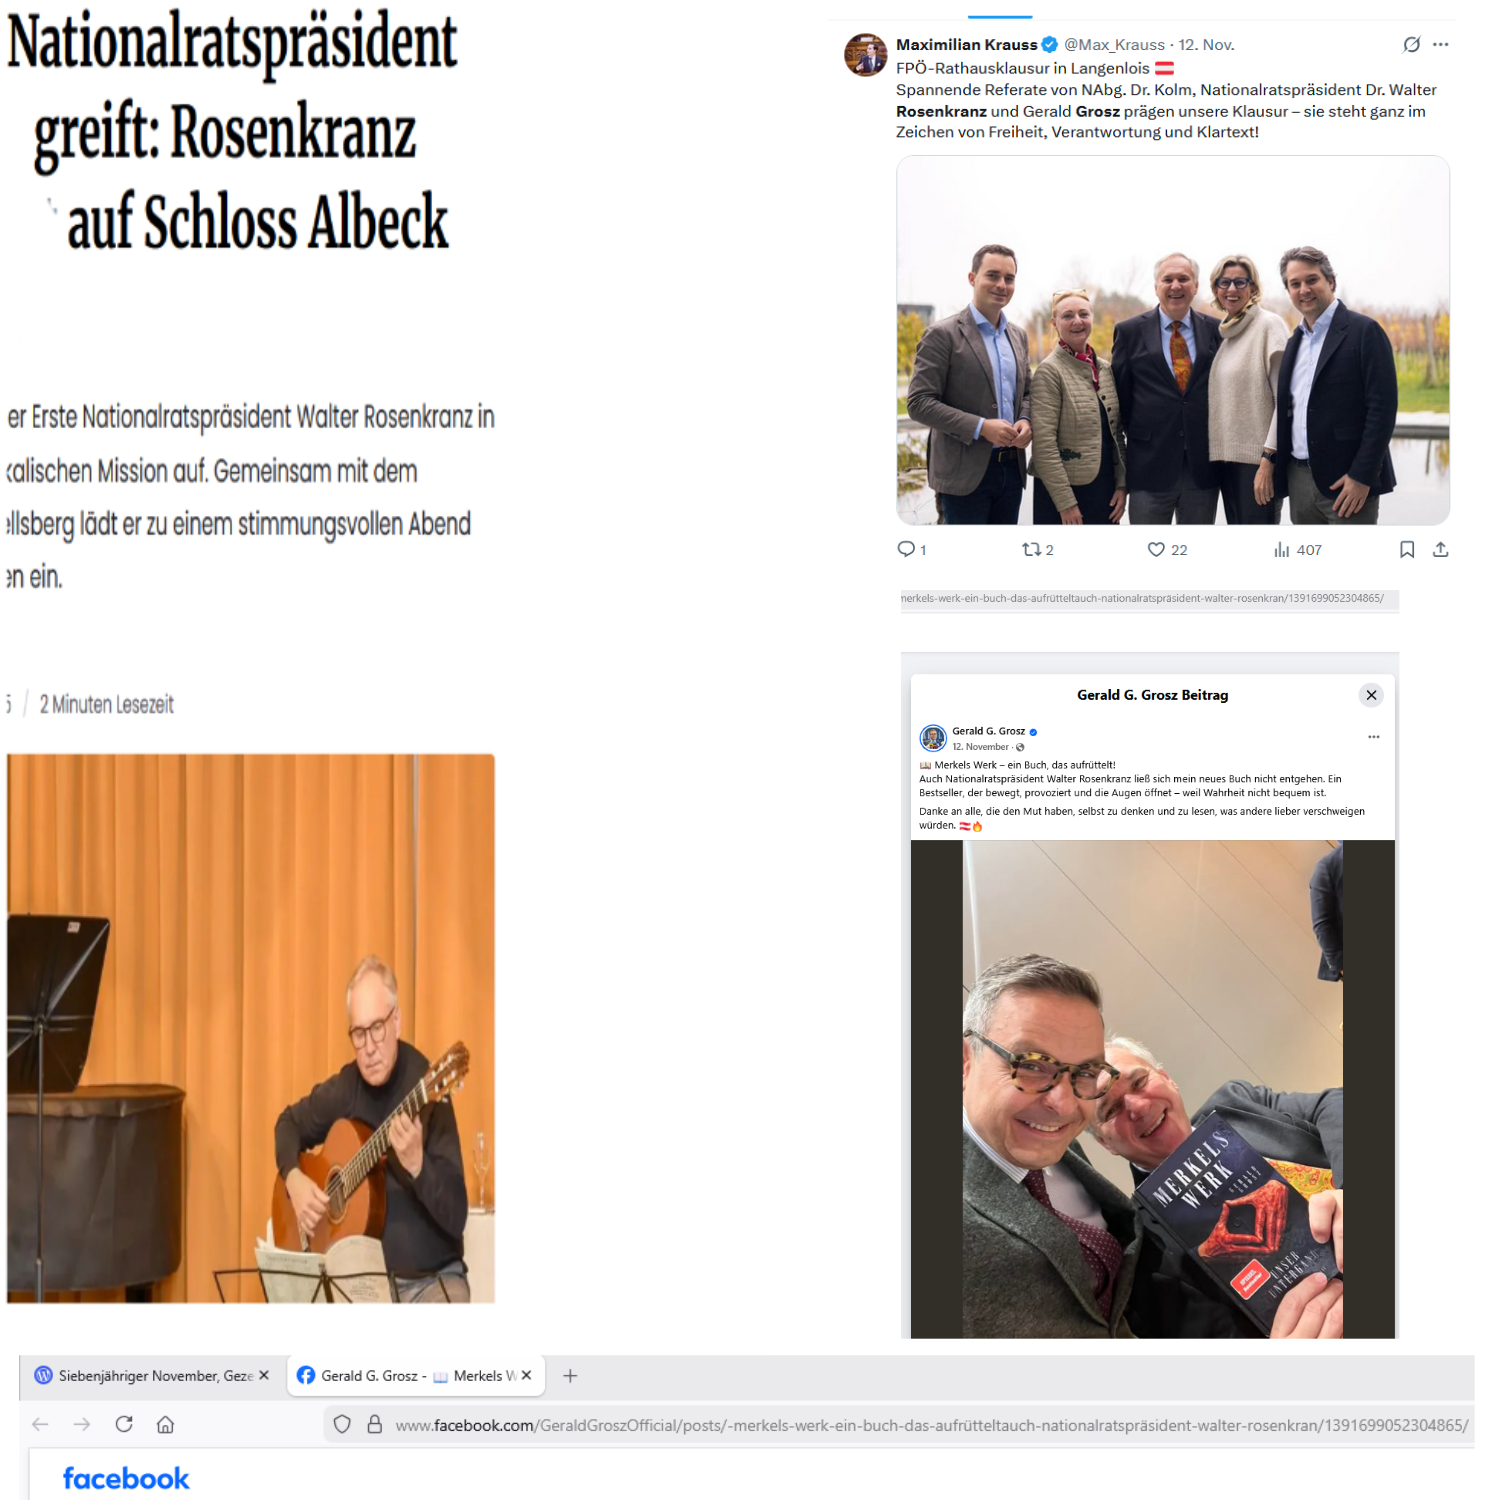Image resolution: width=1500 pixels, height=1500 pixels.
Task: Open Gerald G. Grosz post options
Action: point(1374,736)
